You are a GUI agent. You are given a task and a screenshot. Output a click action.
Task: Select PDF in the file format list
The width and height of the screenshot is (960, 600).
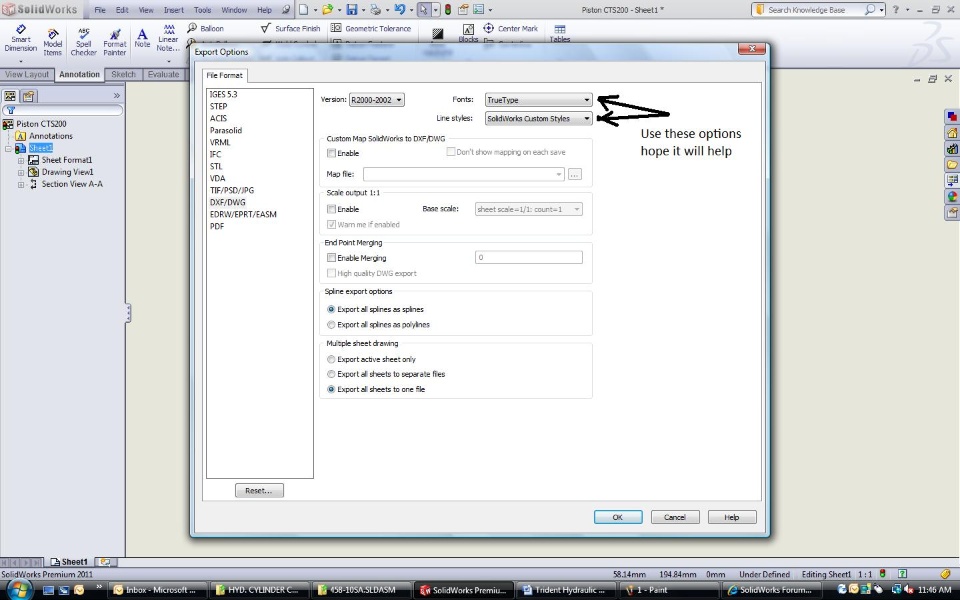217,226
